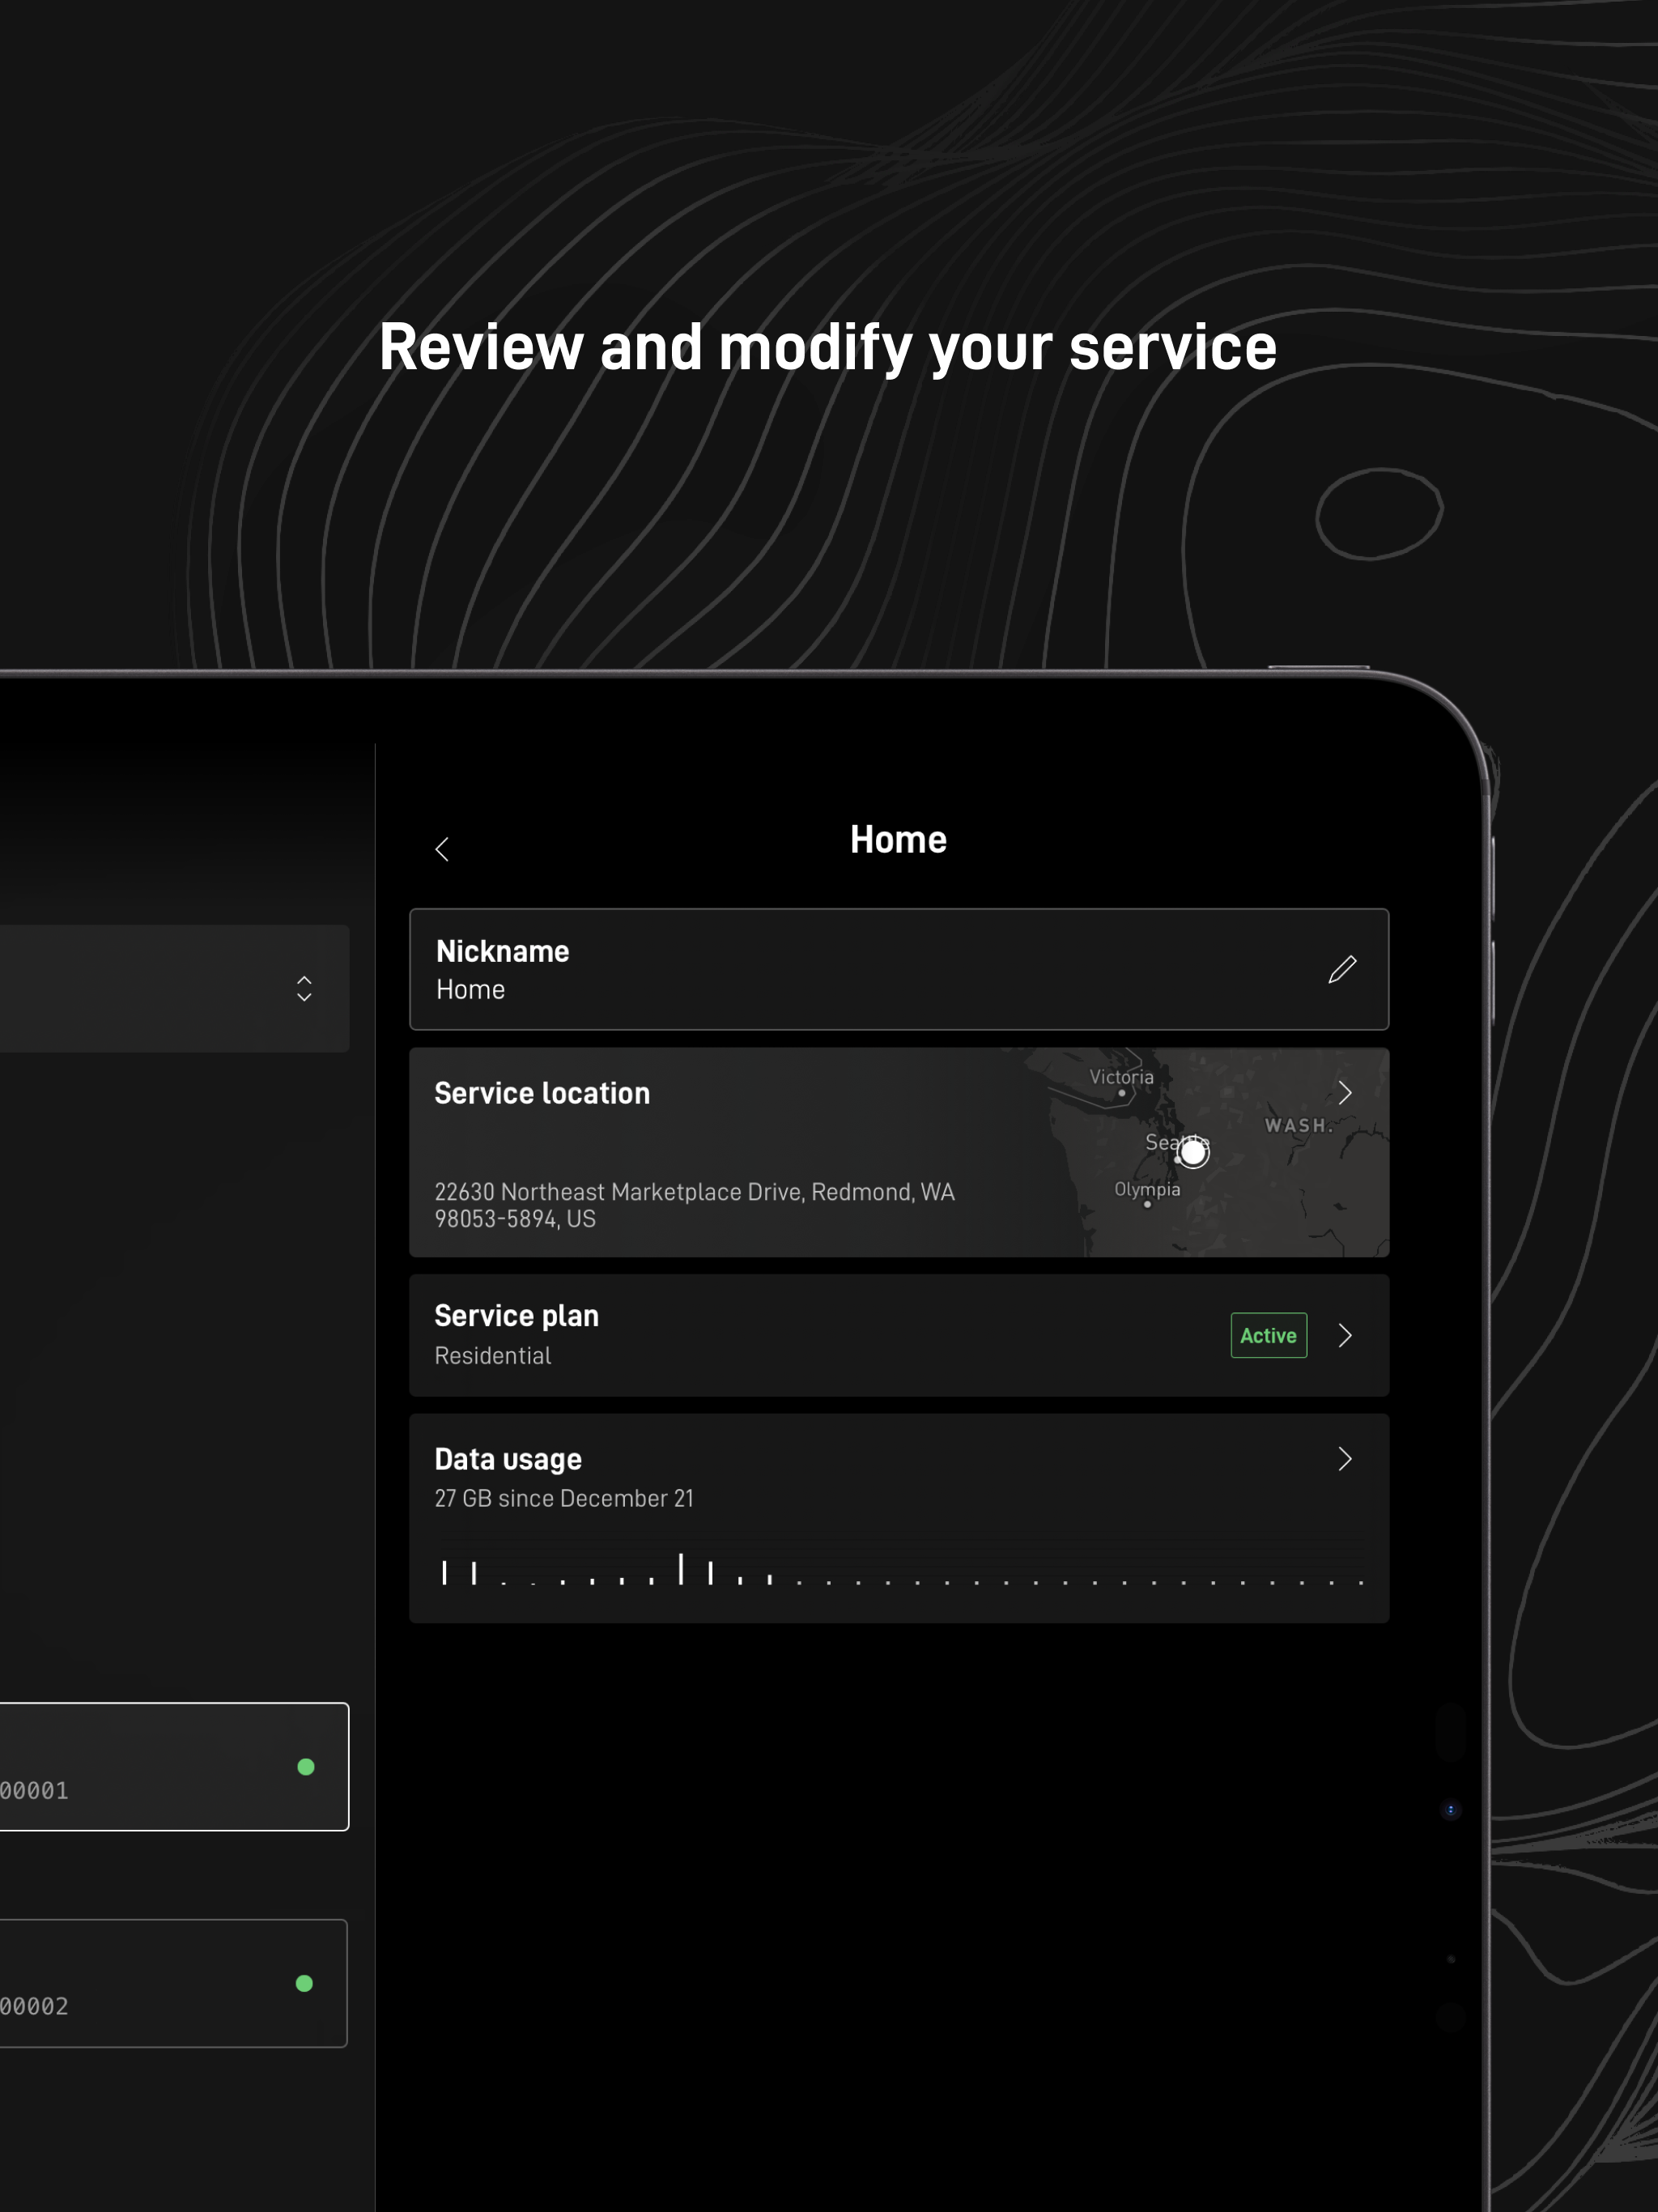Open Service plan via its chevron
Viewport: 1658px width, 2212px height.
[x=1345, y=1335]
